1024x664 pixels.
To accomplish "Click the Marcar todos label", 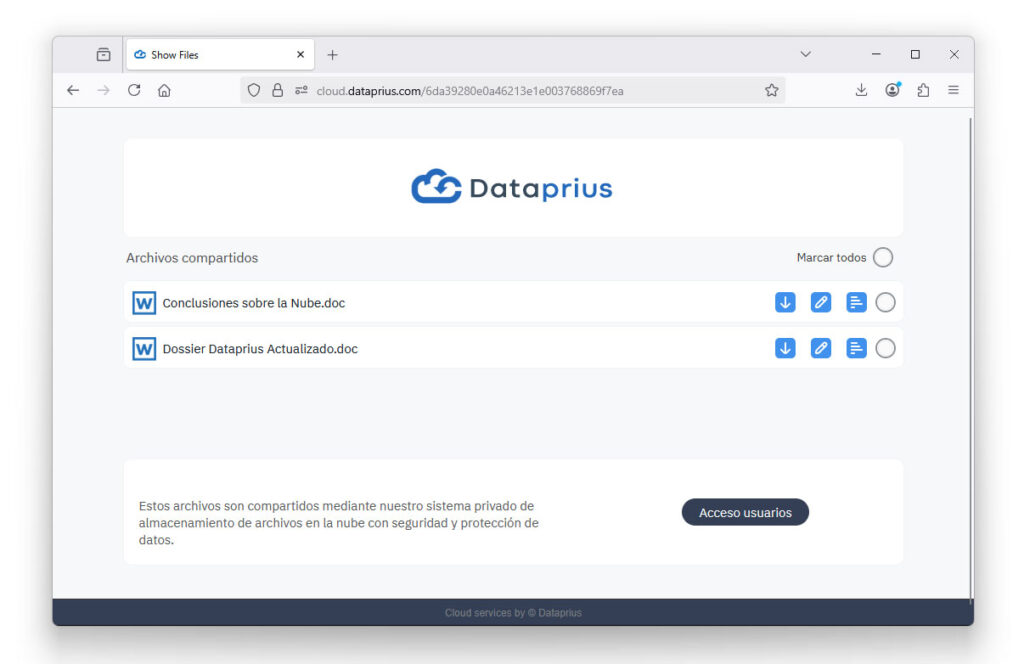I will 831,258.
